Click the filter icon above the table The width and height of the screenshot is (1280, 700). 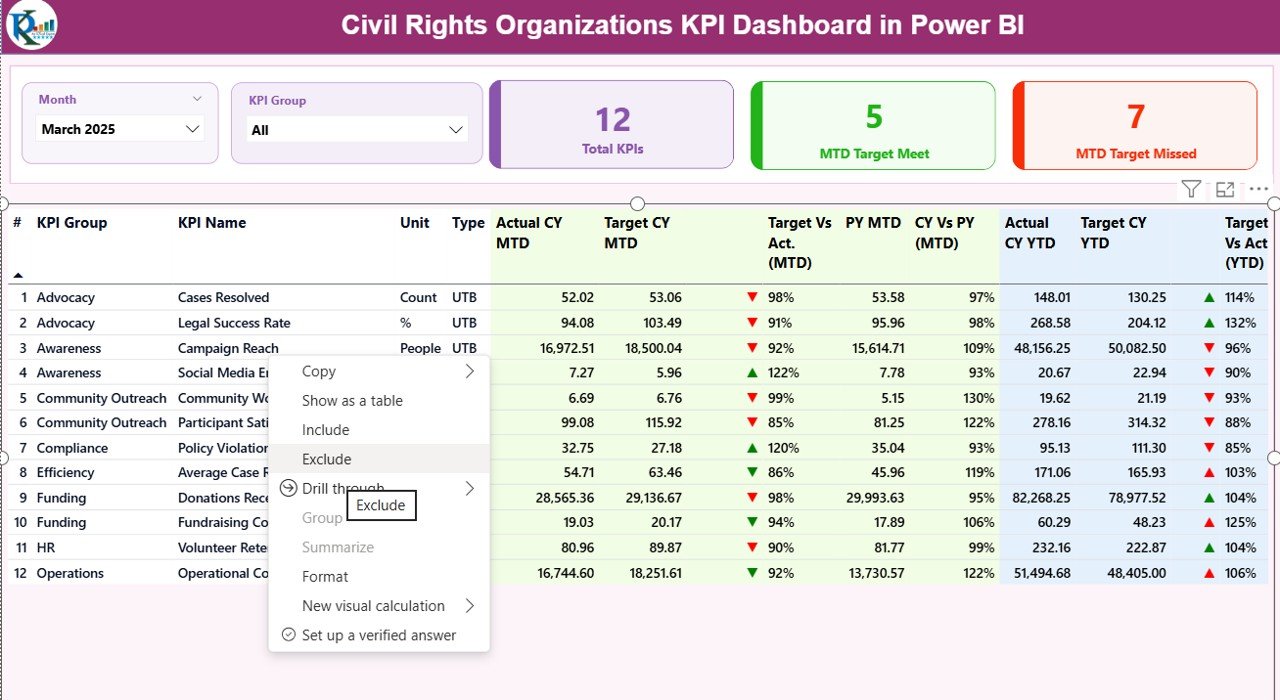click(x=1190, y=189)
